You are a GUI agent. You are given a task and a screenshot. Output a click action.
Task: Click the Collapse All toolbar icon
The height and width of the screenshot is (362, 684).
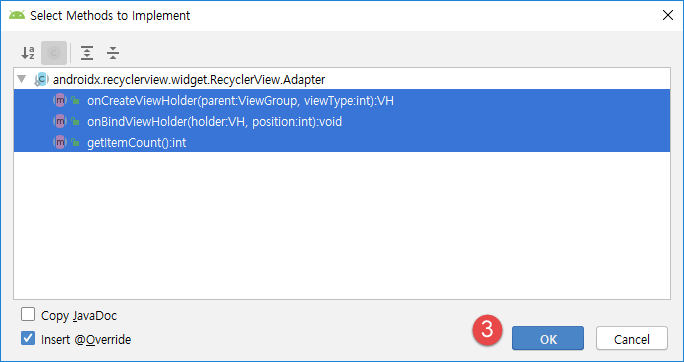click(x=113, y=53)
